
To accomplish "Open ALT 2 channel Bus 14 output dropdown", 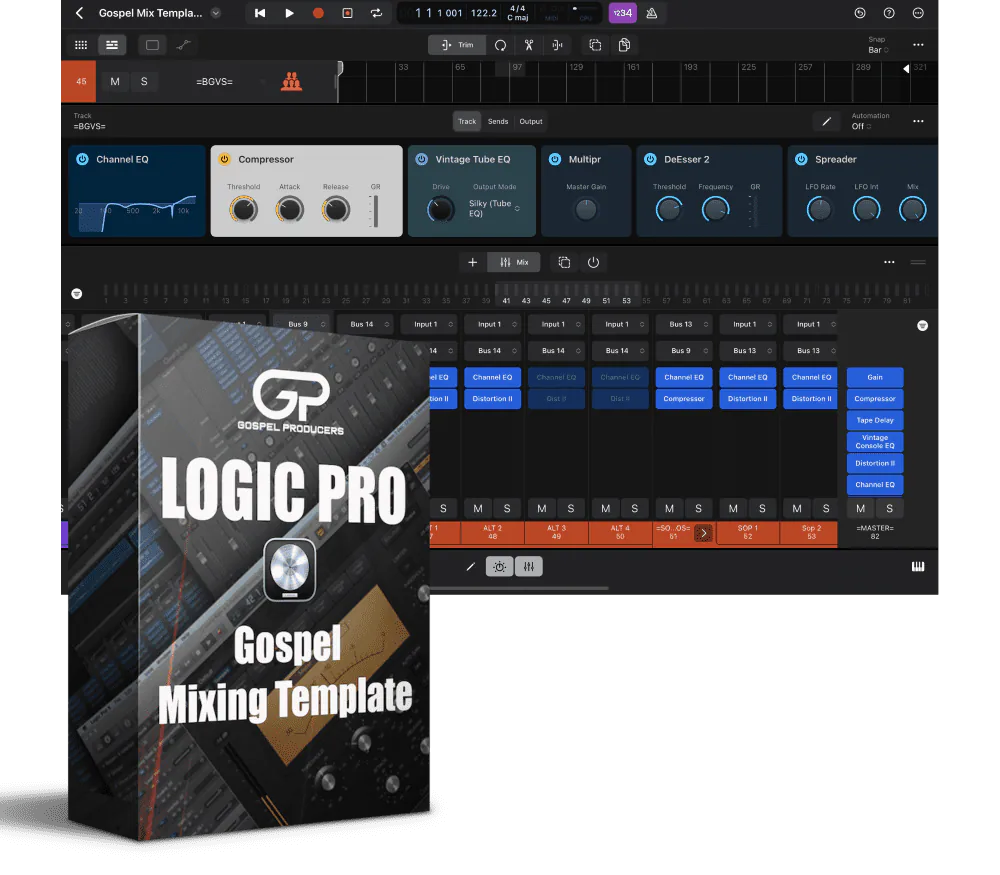I will pyautogui.click(x=492, y=350).
